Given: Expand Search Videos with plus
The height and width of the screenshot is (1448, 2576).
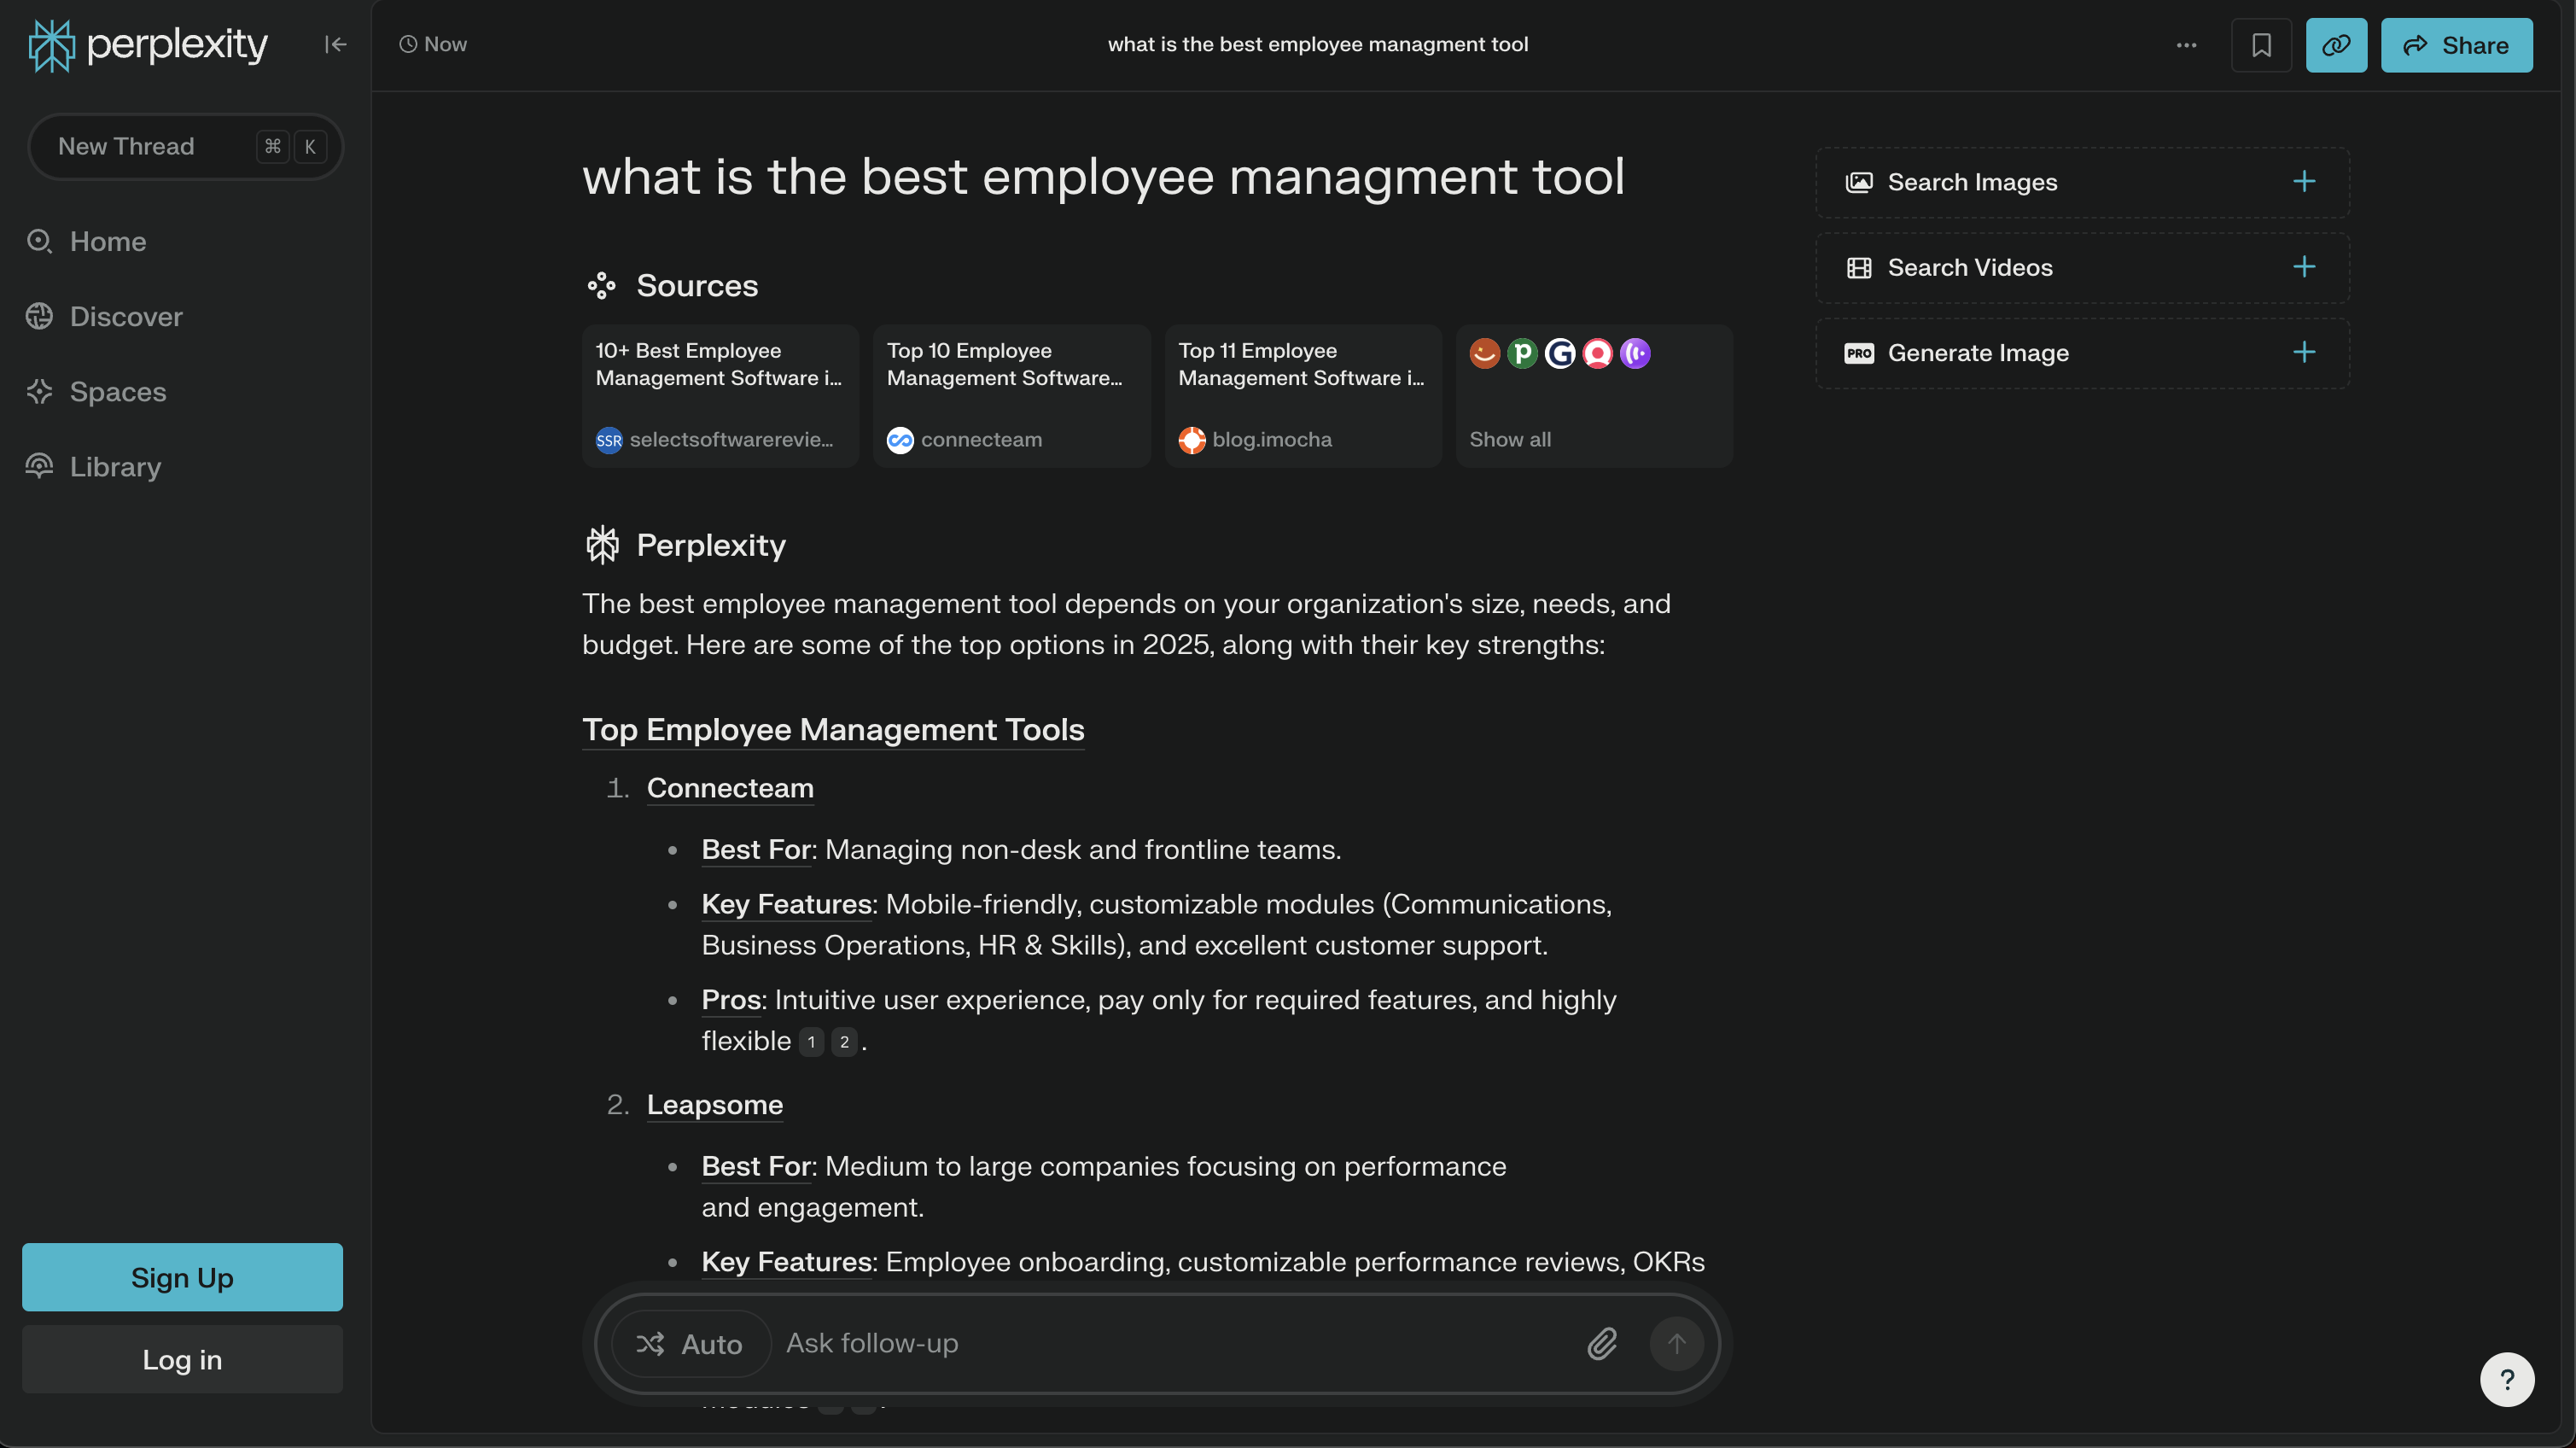Looking at the screenshot, I should 2303,267.
